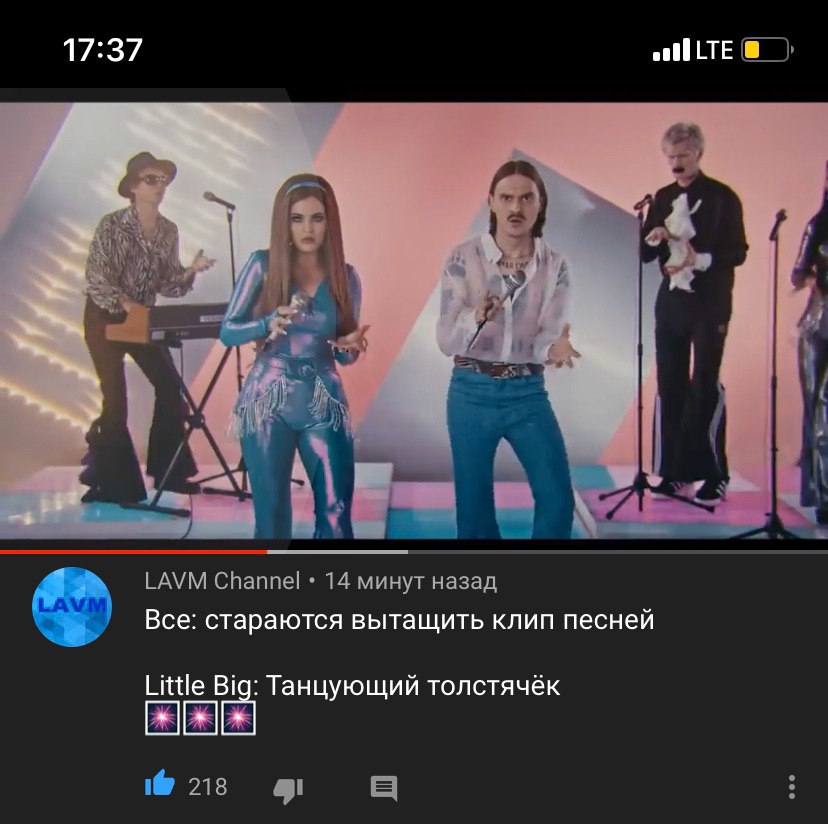Tap the LAVM Channel author name

point(222,581)
